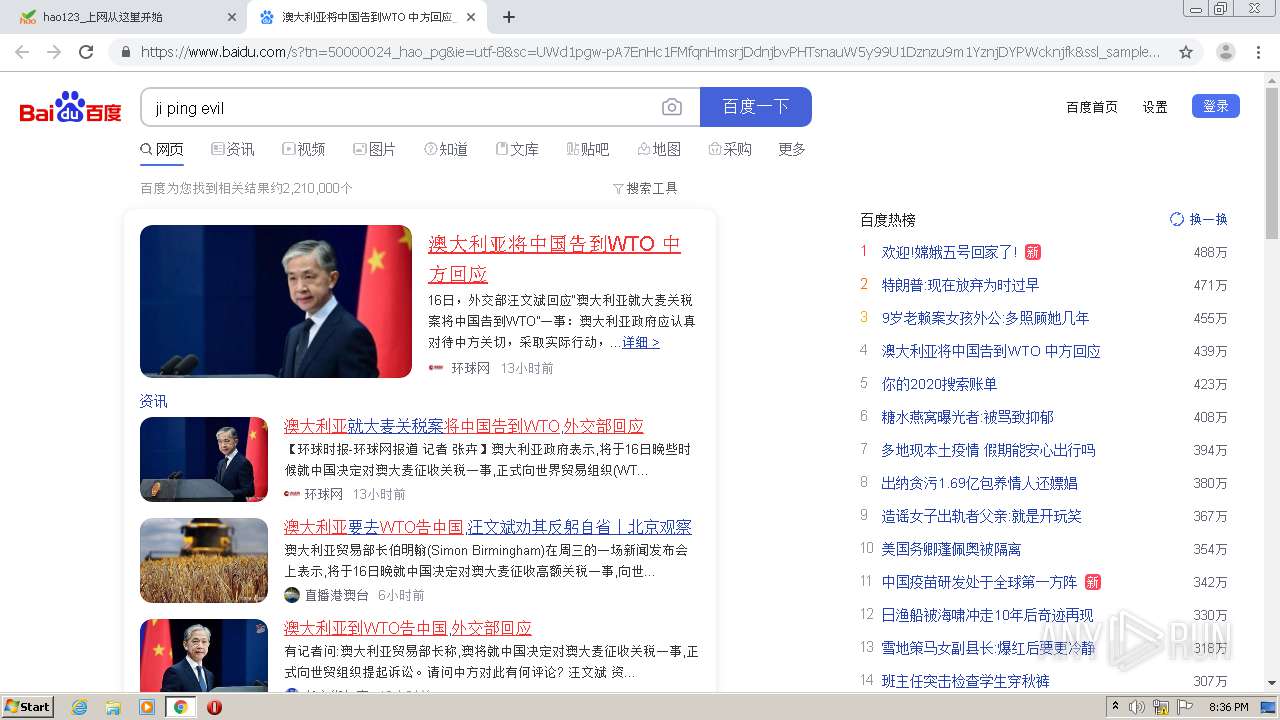Image resolution: width=1280 pixels, height=720 pixels.
Task: Switch to the 视频 tab
Action: point(304,149)
